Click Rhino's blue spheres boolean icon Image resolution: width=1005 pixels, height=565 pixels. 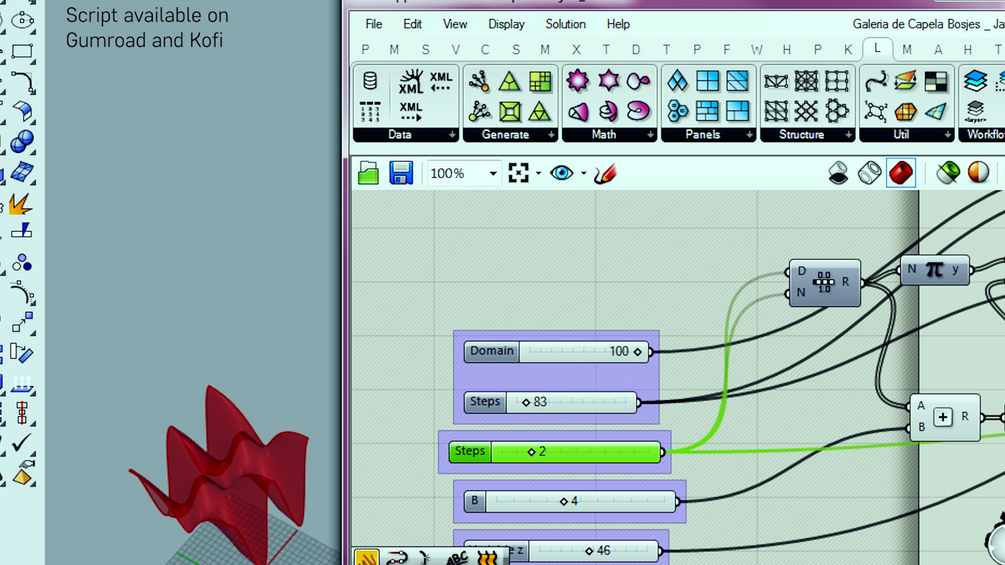22,141
